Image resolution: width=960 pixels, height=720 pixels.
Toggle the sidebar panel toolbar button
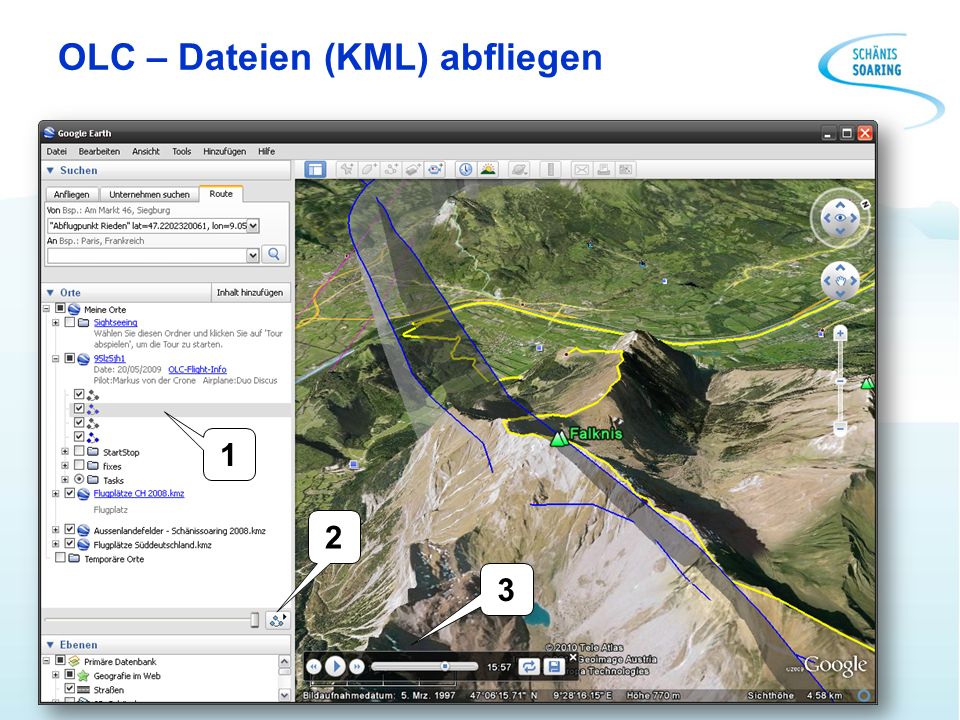(x=315, y=170)
